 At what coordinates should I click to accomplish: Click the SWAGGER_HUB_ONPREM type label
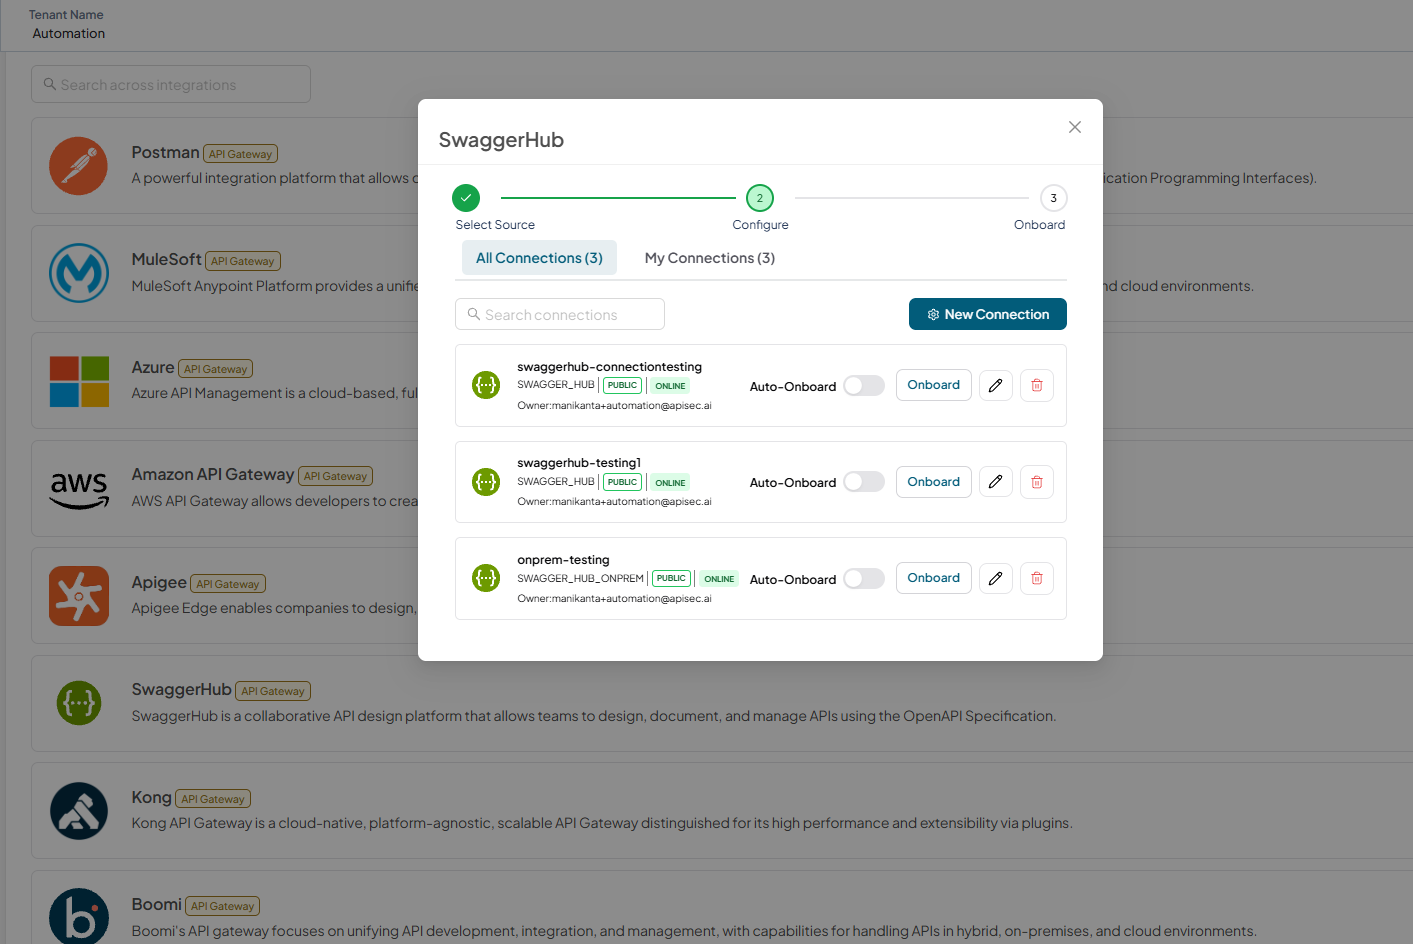[x=581, y=579]
